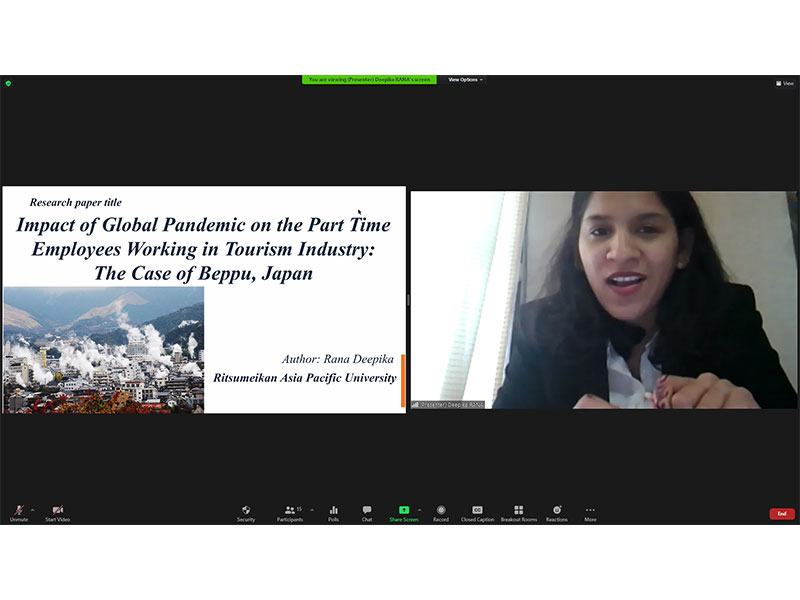Image resolution: width=800 pixels, height=600 pixels.
Task: Expand the View Options dropdown
Action: [x=465, y=79]
